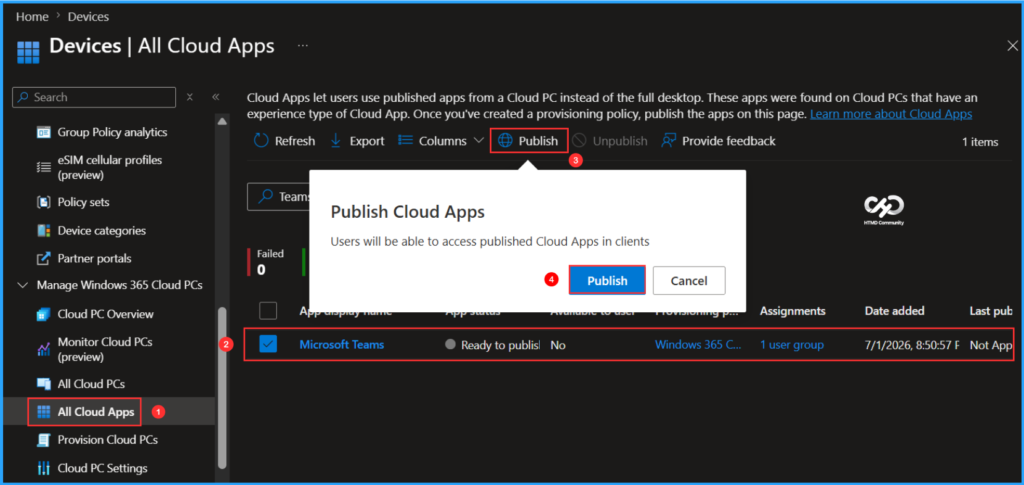Select Device categories in the sidebar
Viewport: 1024px width, 485px height.
pyautogui.click(x=102, y=230)
